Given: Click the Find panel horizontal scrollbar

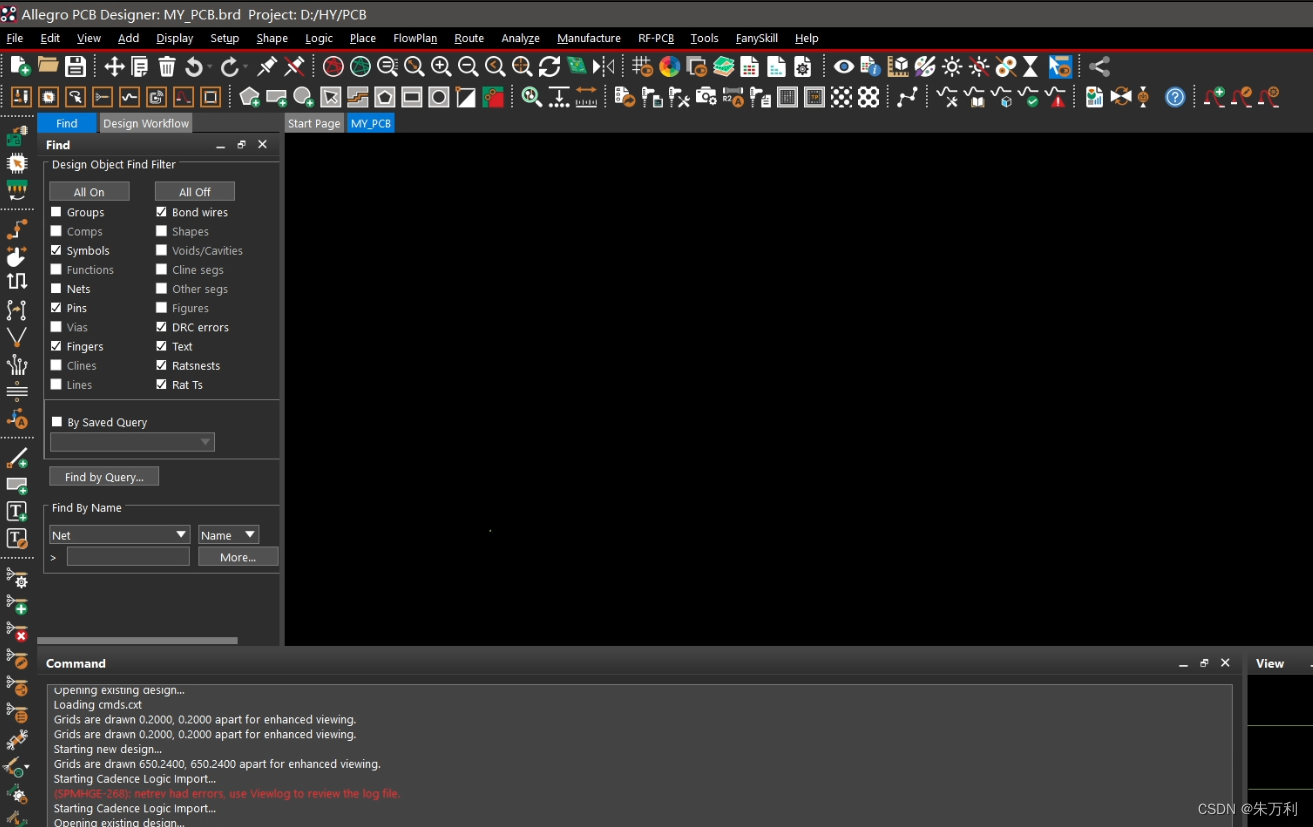Looking at the screenshot, I should pos(138,640).
